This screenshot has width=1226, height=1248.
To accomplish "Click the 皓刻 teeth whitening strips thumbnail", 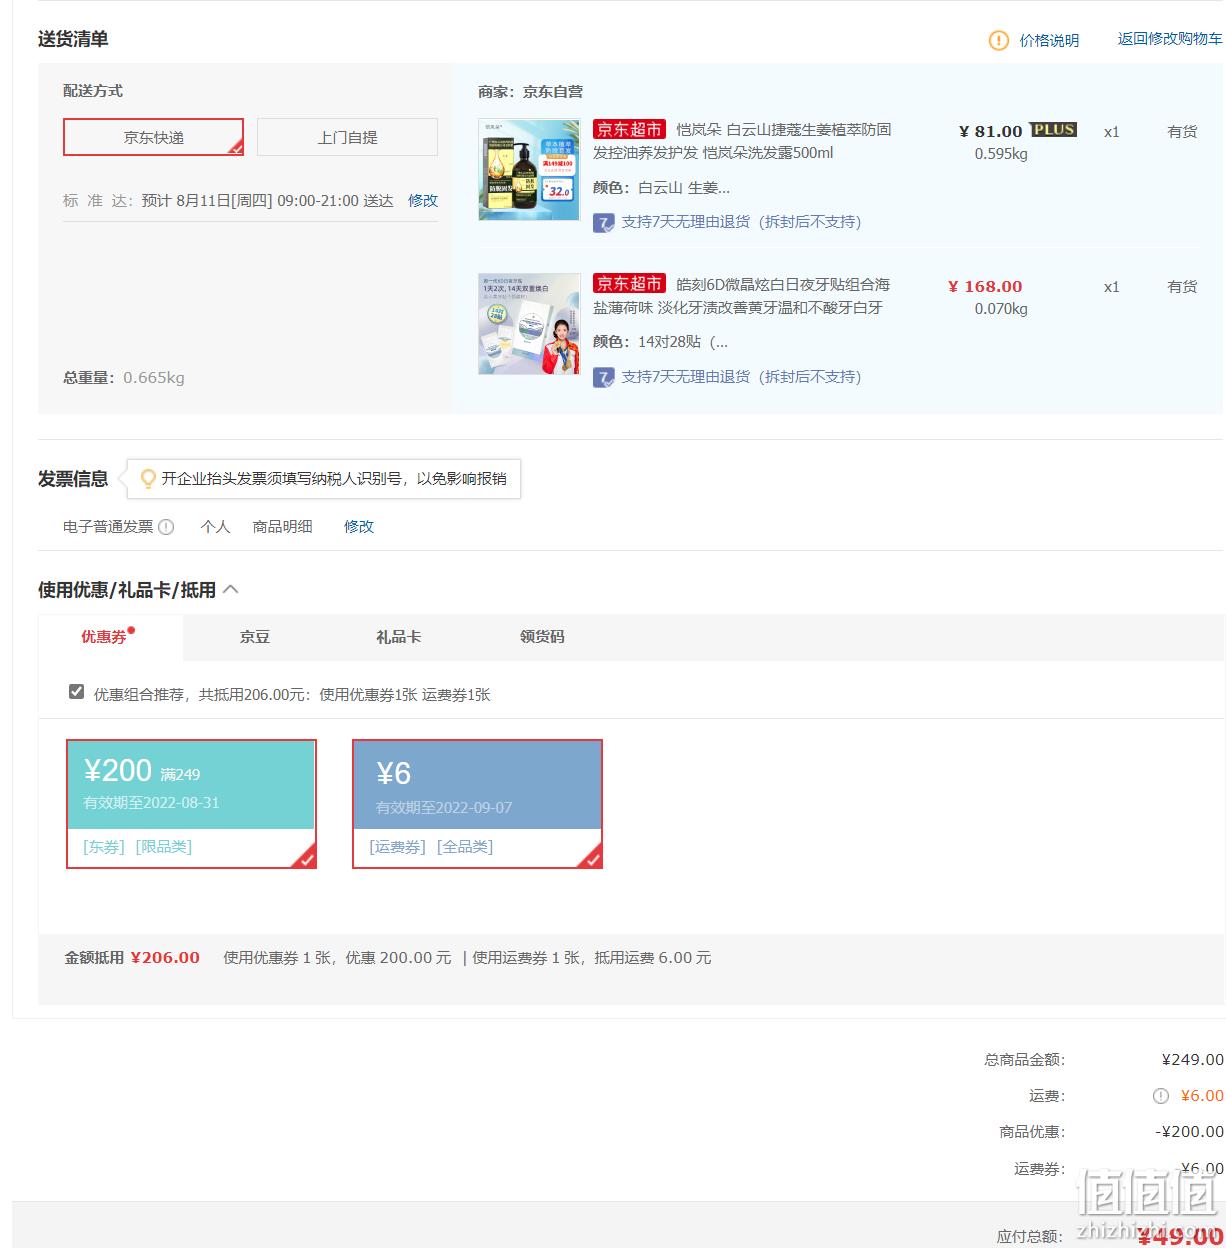I will tap(529, 324).
